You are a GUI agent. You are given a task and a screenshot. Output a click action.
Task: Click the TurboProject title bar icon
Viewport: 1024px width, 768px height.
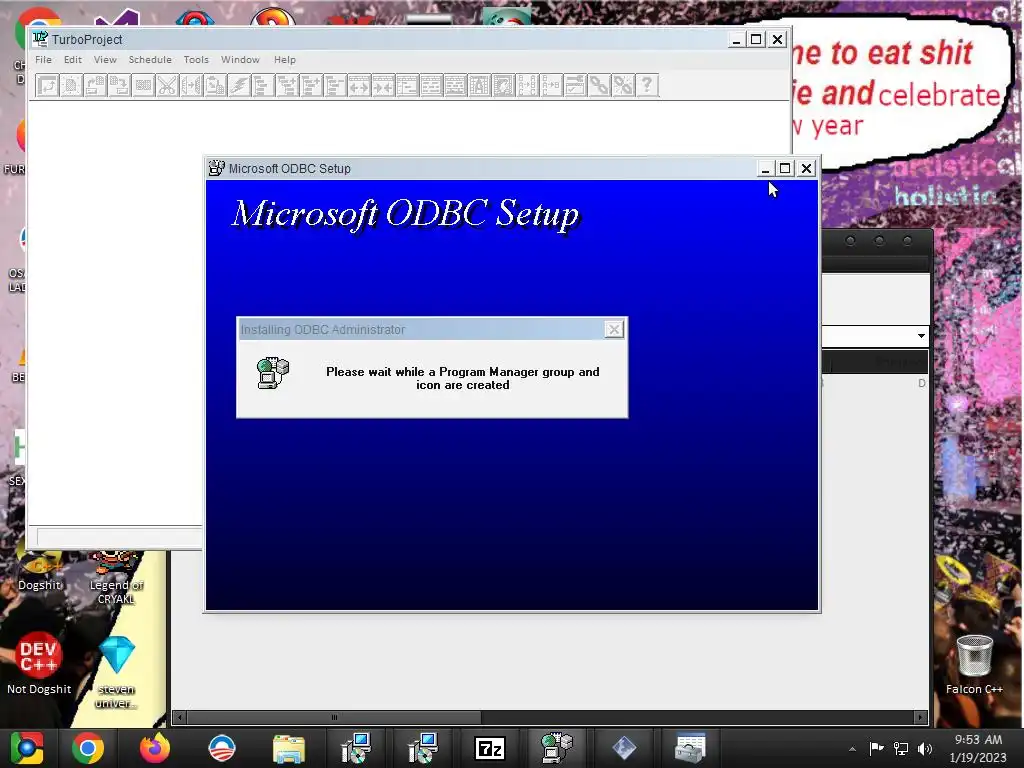click(x=40, y=39)
